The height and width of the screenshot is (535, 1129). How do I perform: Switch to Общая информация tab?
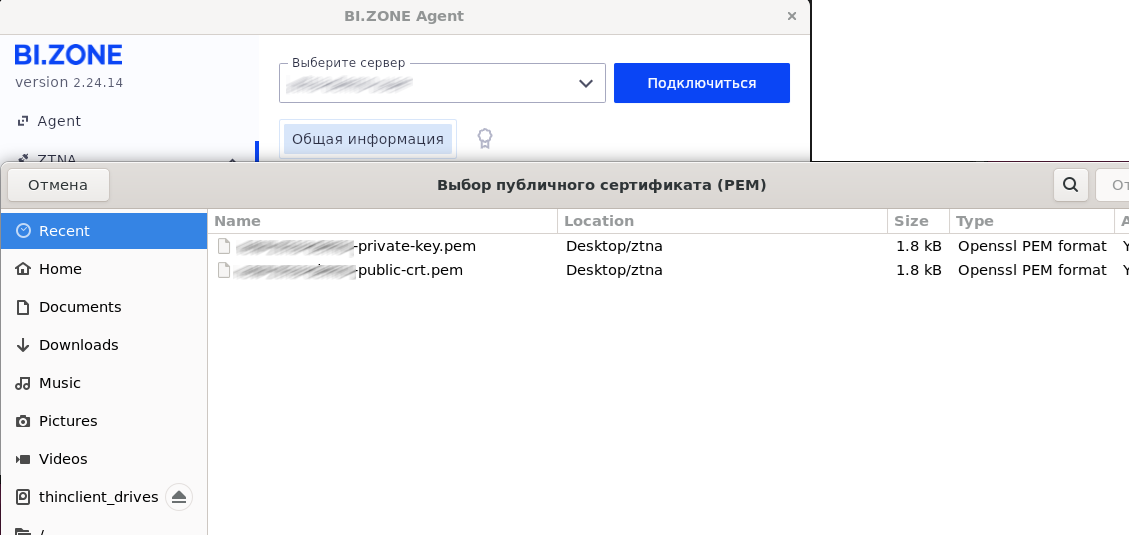[368, 139]
